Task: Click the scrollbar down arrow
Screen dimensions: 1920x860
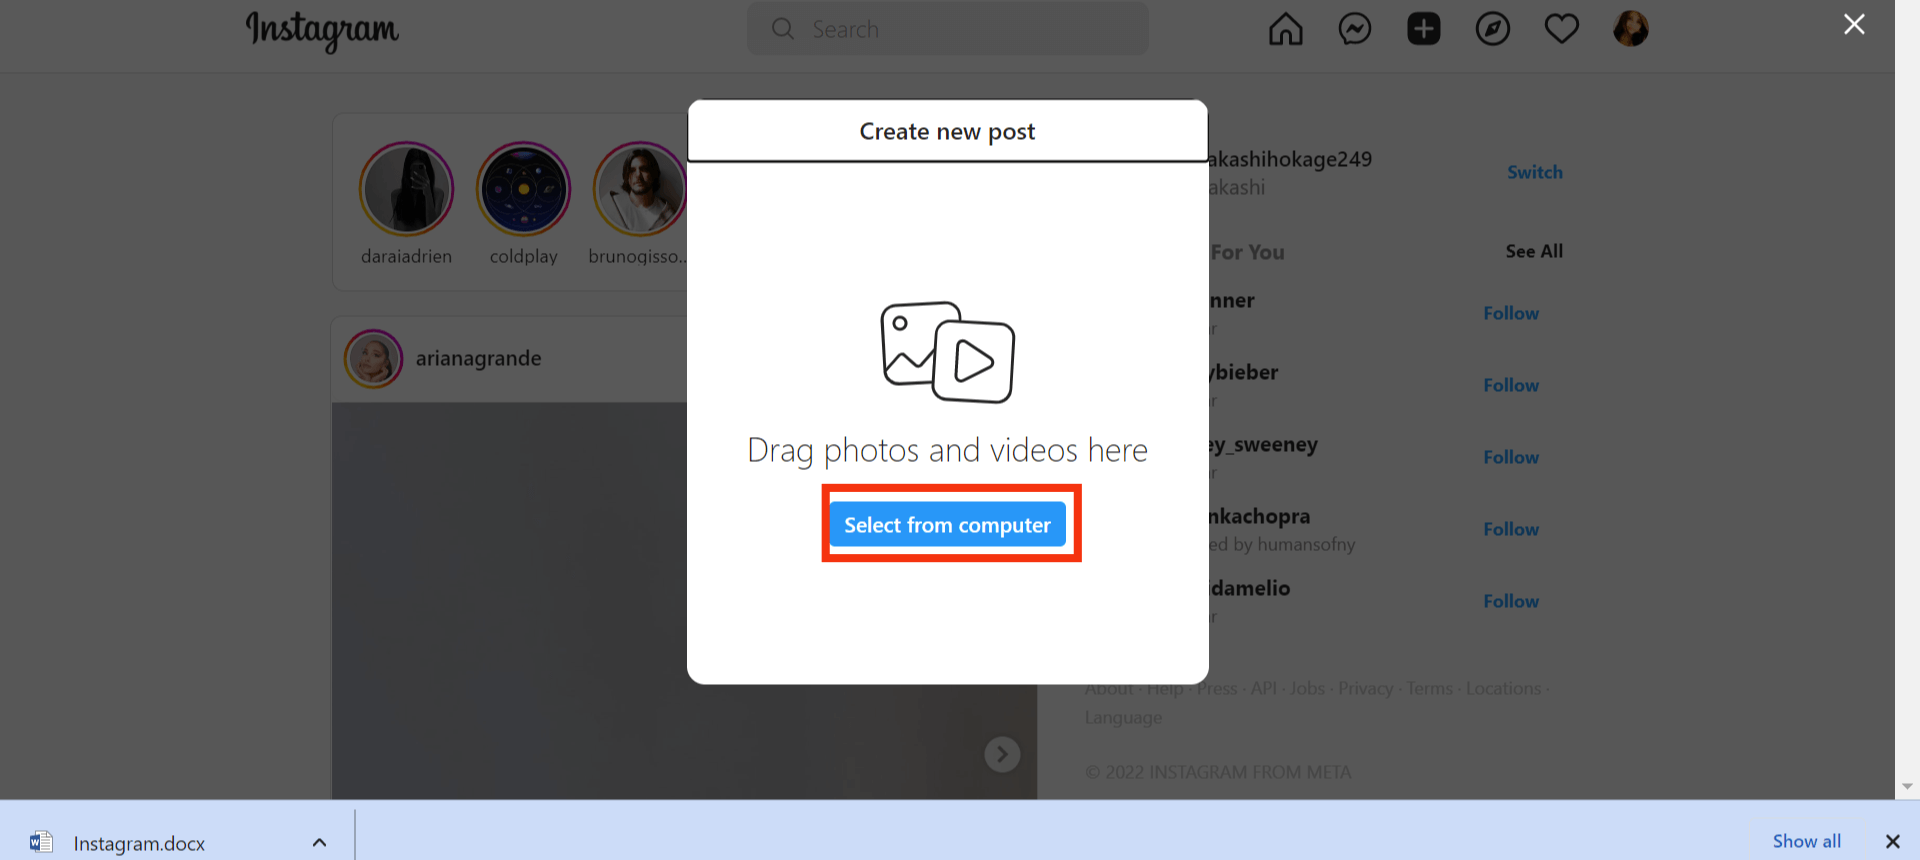Action: tap(1907, 787)
